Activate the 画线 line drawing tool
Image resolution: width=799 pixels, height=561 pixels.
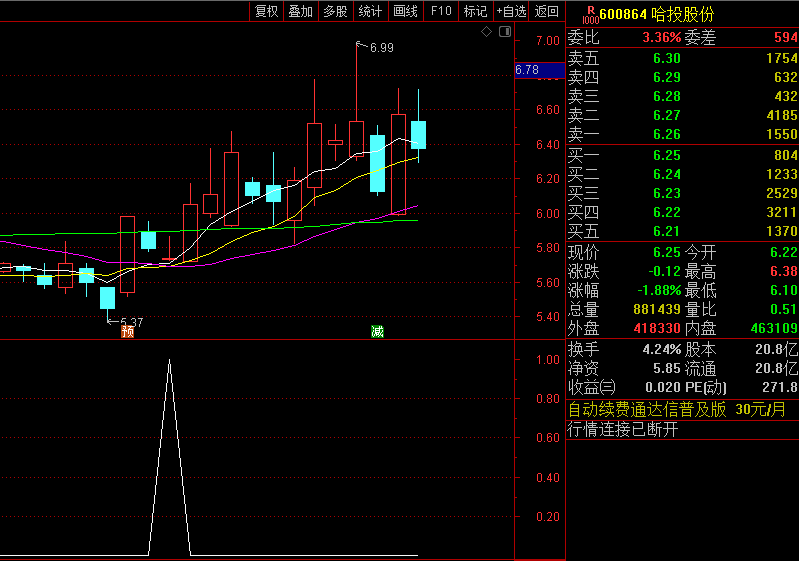click(405, 11)
